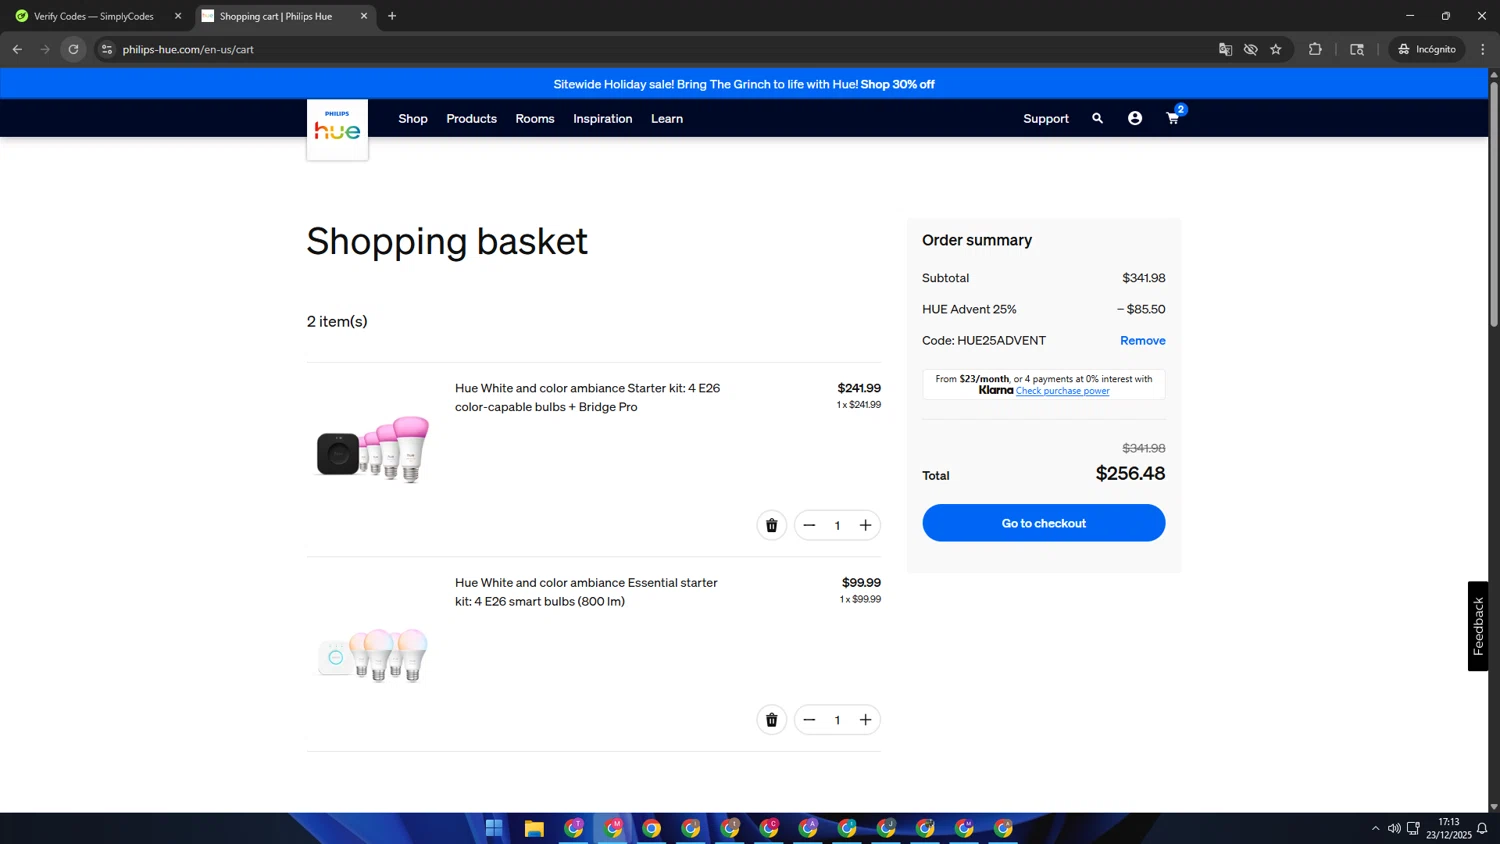
Task: Decrease quantity of Essential starter kit
Action: [x=809, y=720]
